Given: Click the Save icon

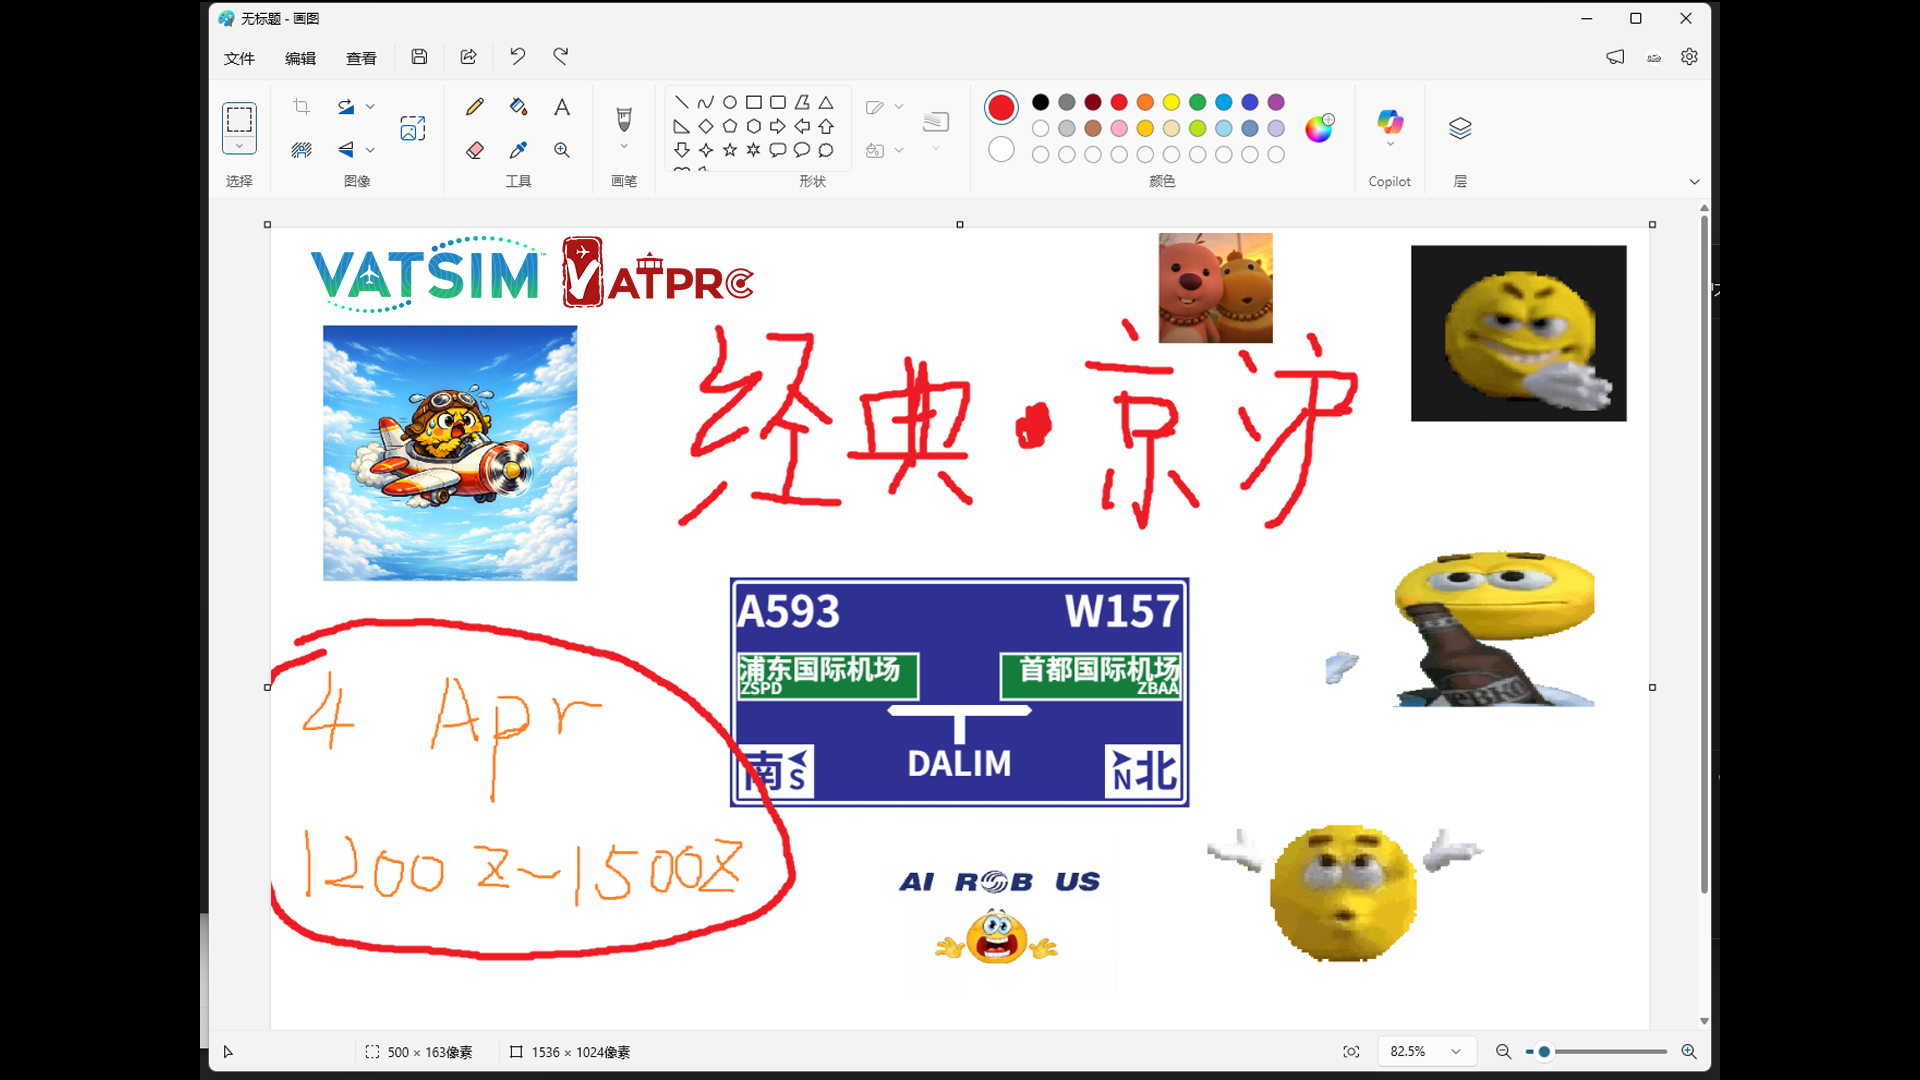Looking at the screenshot, I should click(419, 57).
